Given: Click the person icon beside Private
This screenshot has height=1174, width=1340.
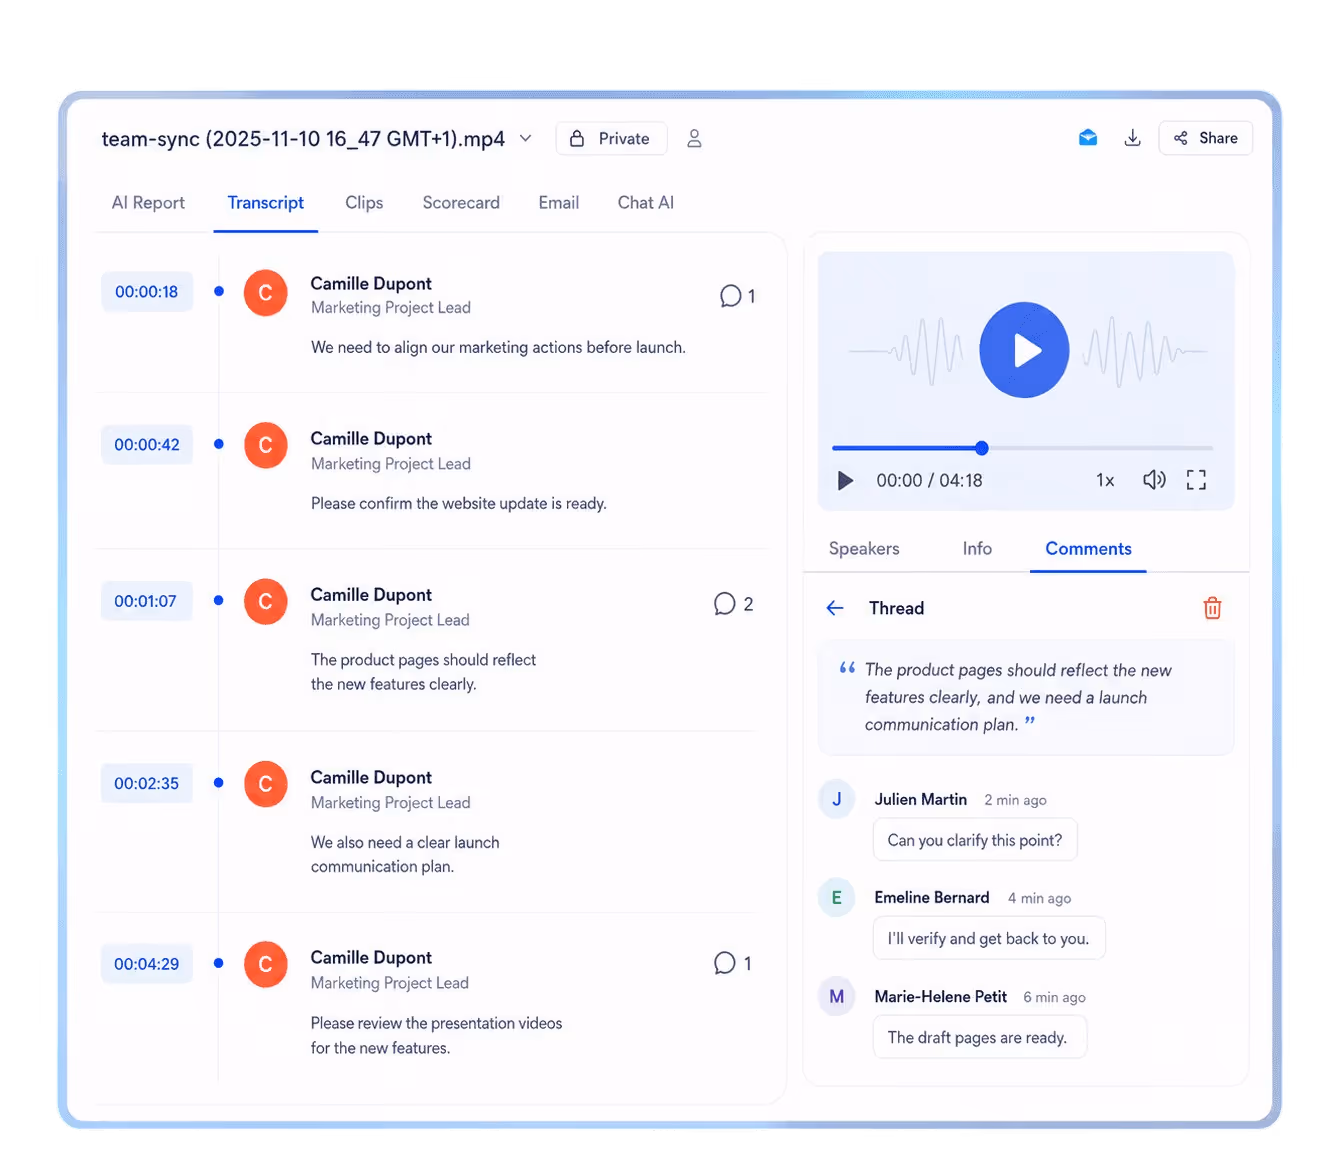Looking at the screenshot, I should tap(694, 139).
